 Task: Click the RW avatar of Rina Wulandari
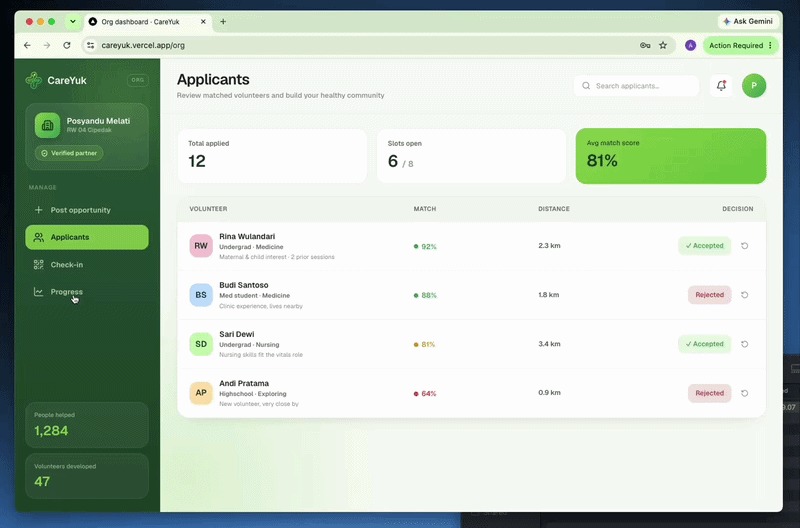201,246
